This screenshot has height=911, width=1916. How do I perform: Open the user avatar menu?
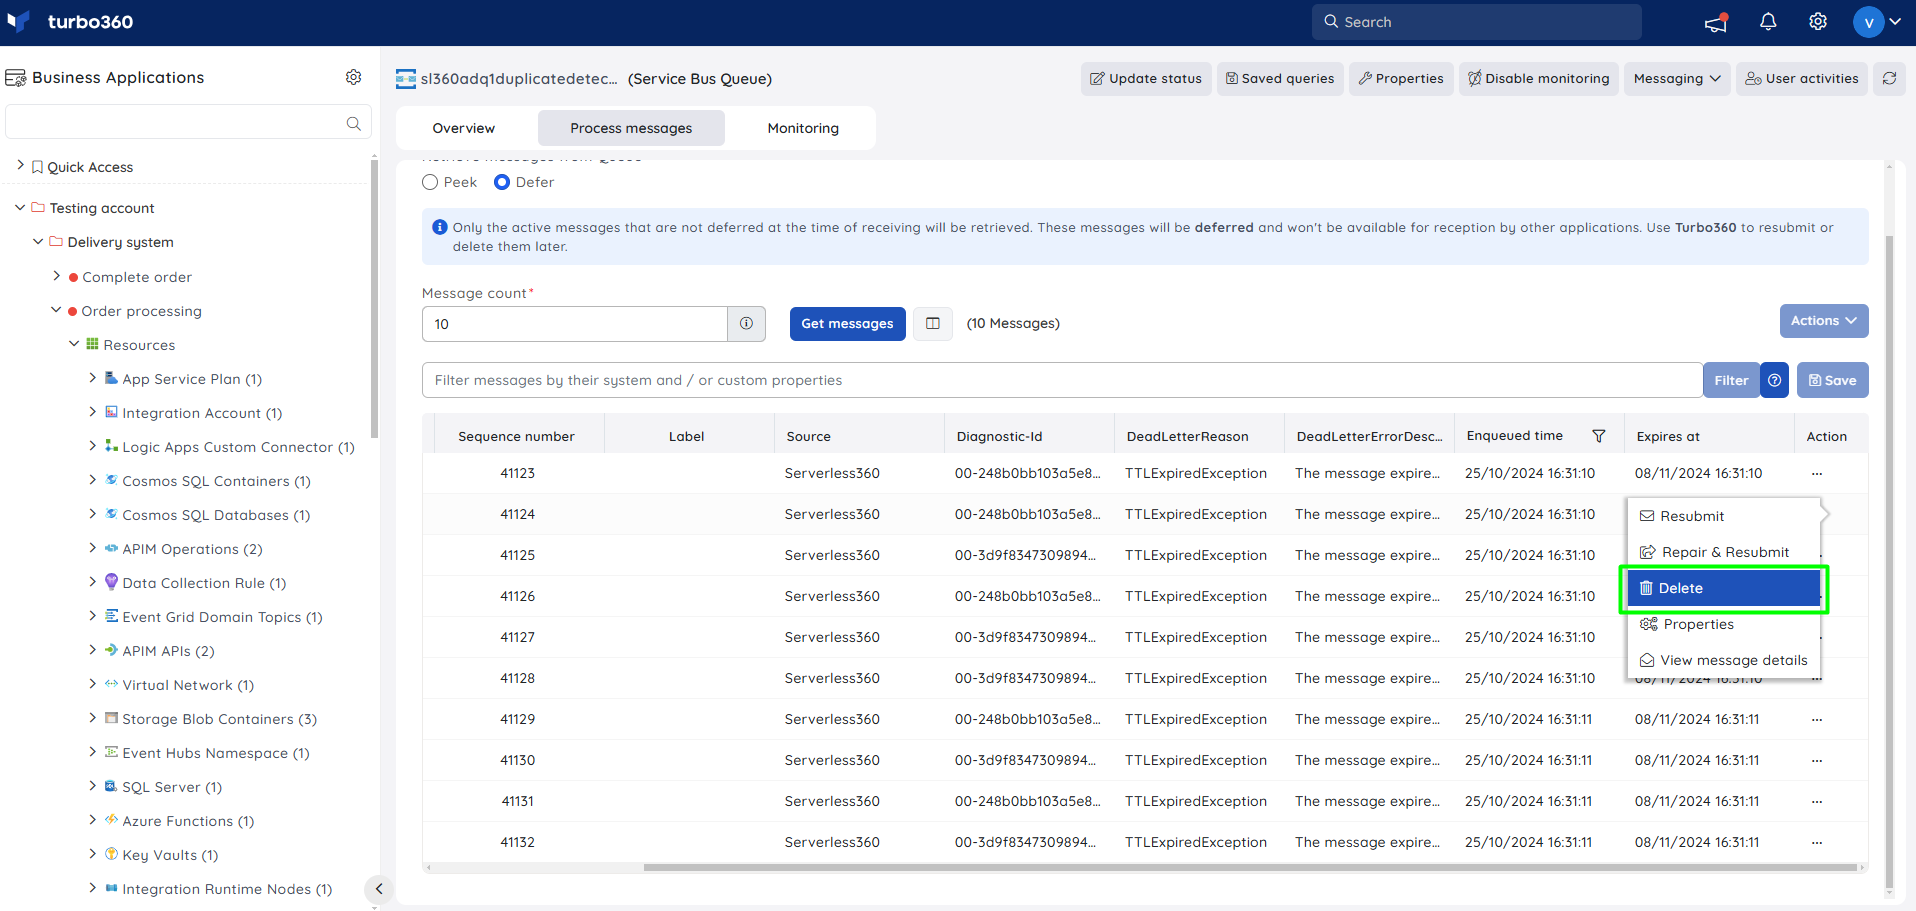click(1877, 22)
